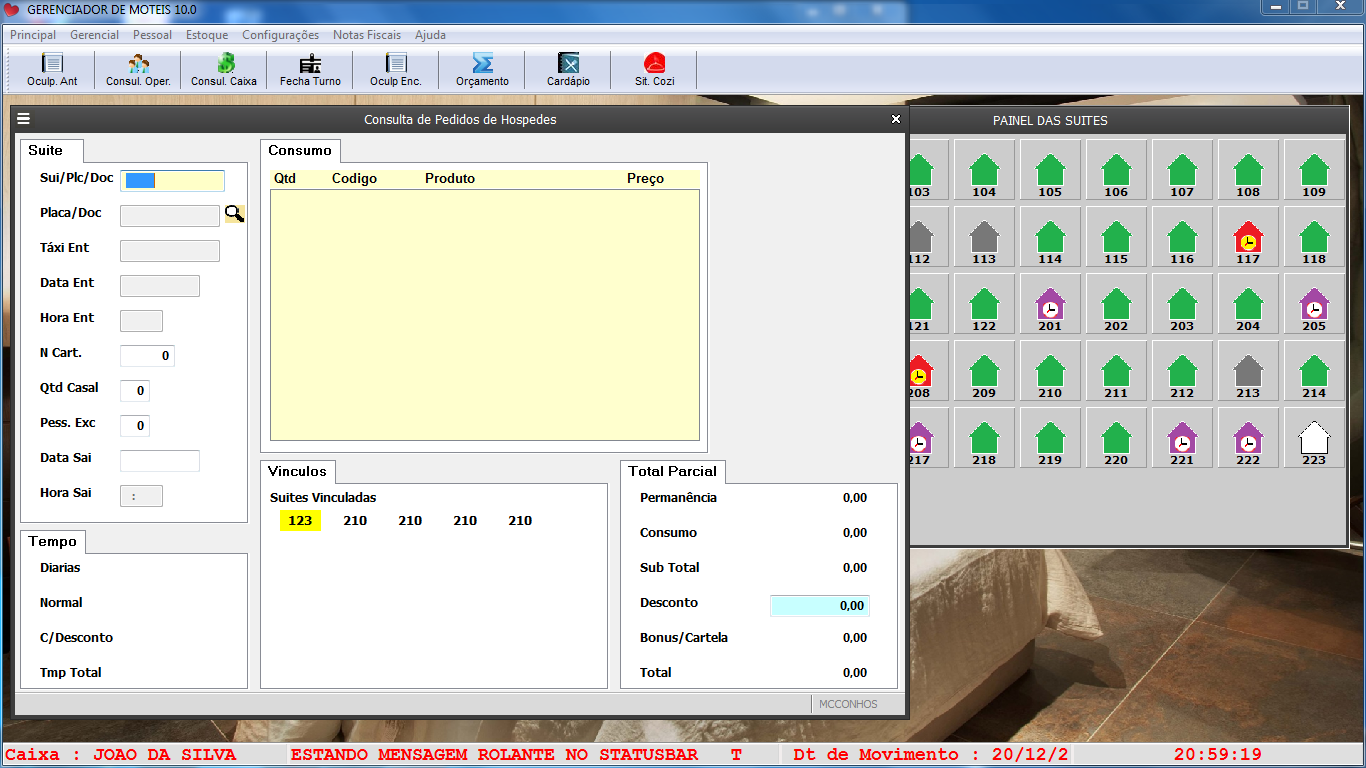Click the Consul. Oper. toolbar icon
Viewport: 1366px width, 768px height.
138,69
